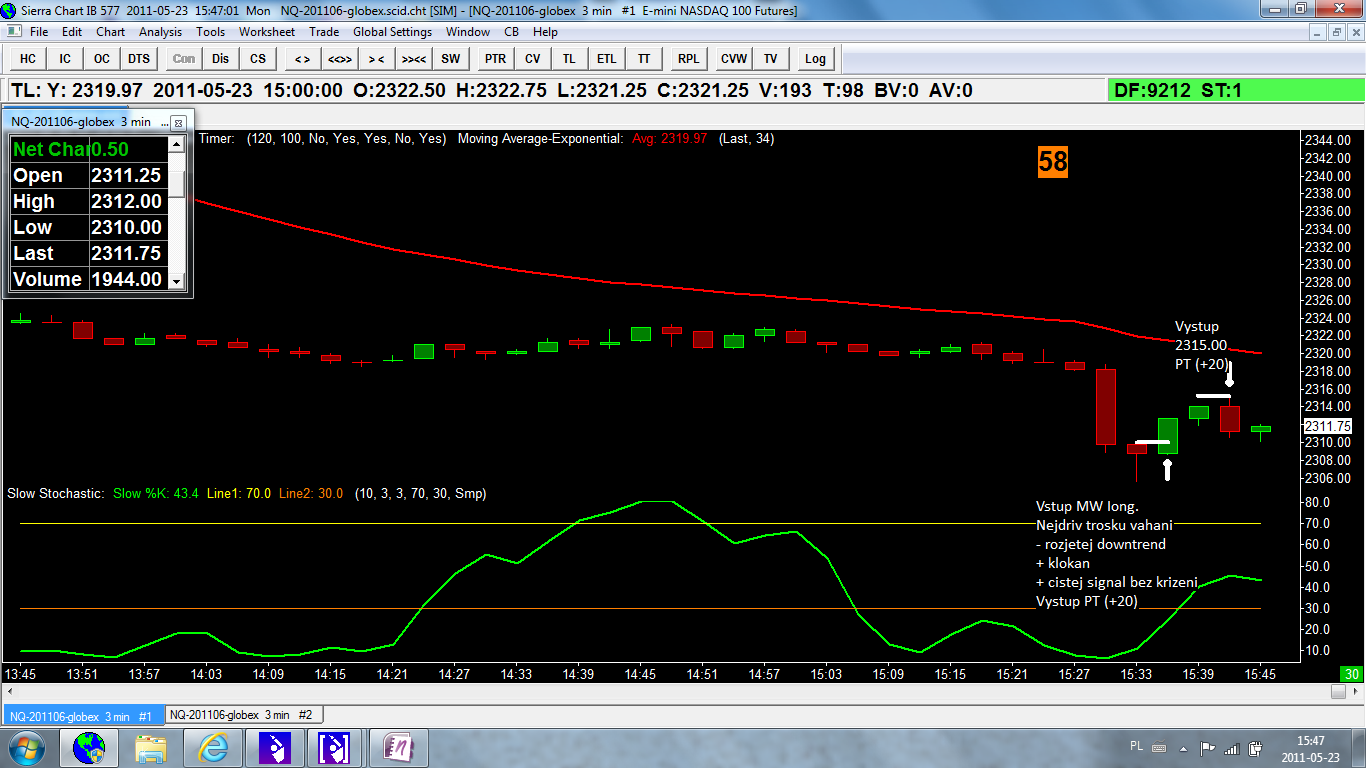The image size is (1366, 768).
Task: Click the Windows Start button
Action: click(25, 747)
